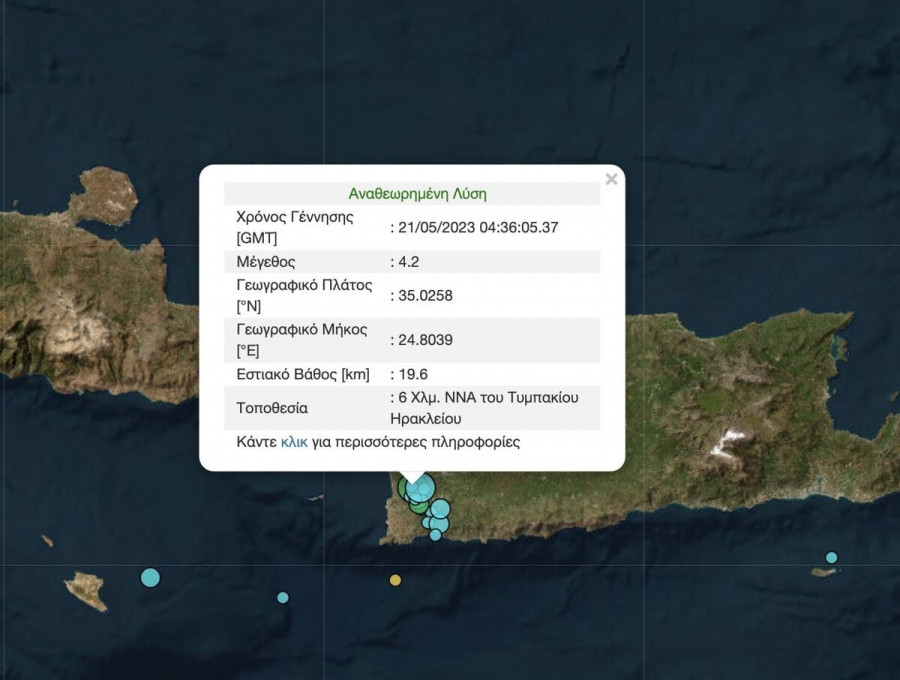Click the origin time 21/05/2023 04:36:05.37
900x680 pixels.
[478, 228]
